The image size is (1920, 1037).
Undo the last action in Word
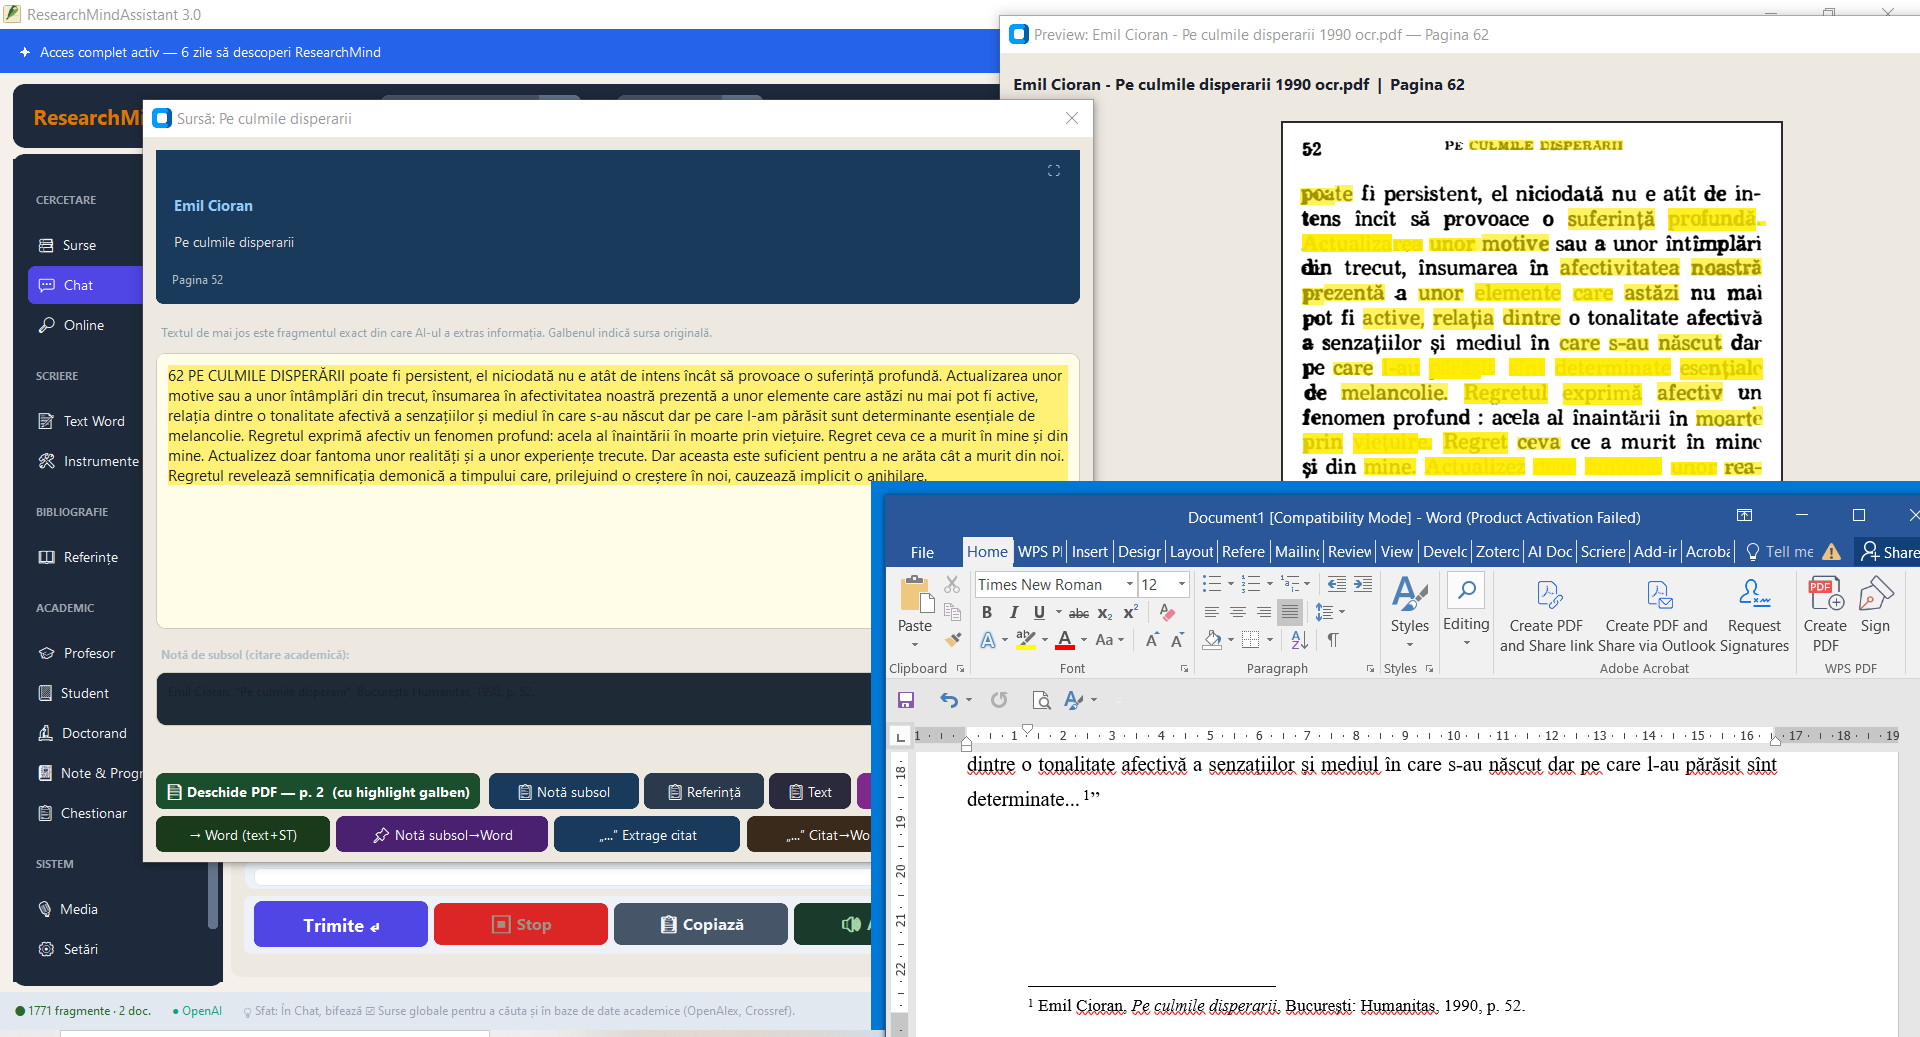pos(949,700)
